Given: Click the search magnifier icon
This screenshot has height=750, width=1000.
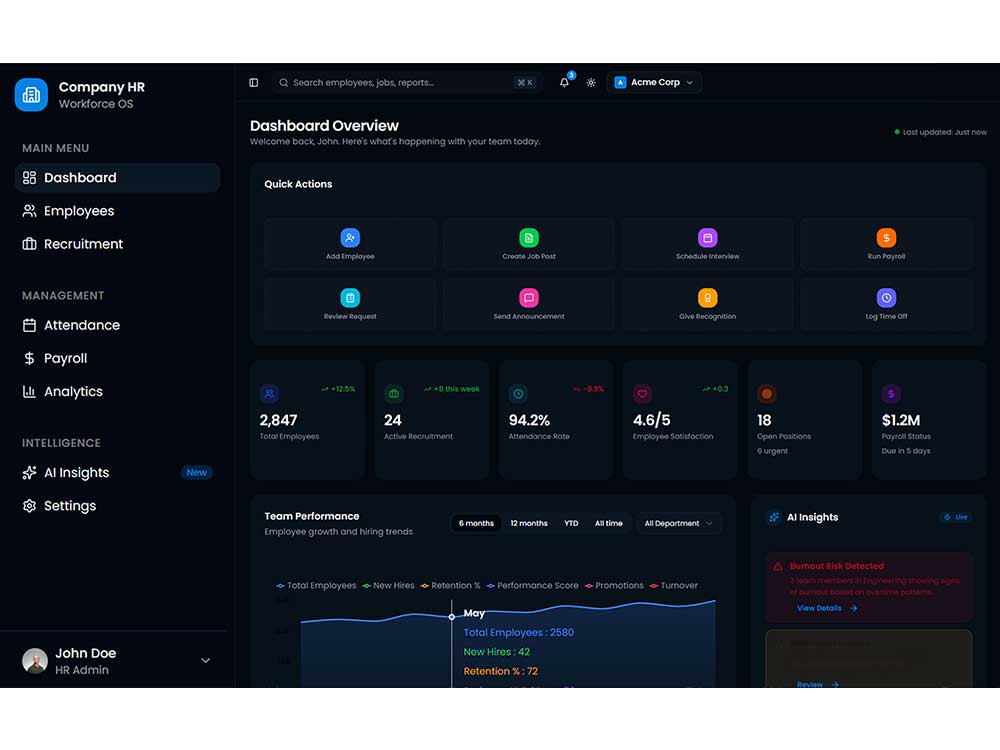Looking at the screenshot, I should point(284,82).
